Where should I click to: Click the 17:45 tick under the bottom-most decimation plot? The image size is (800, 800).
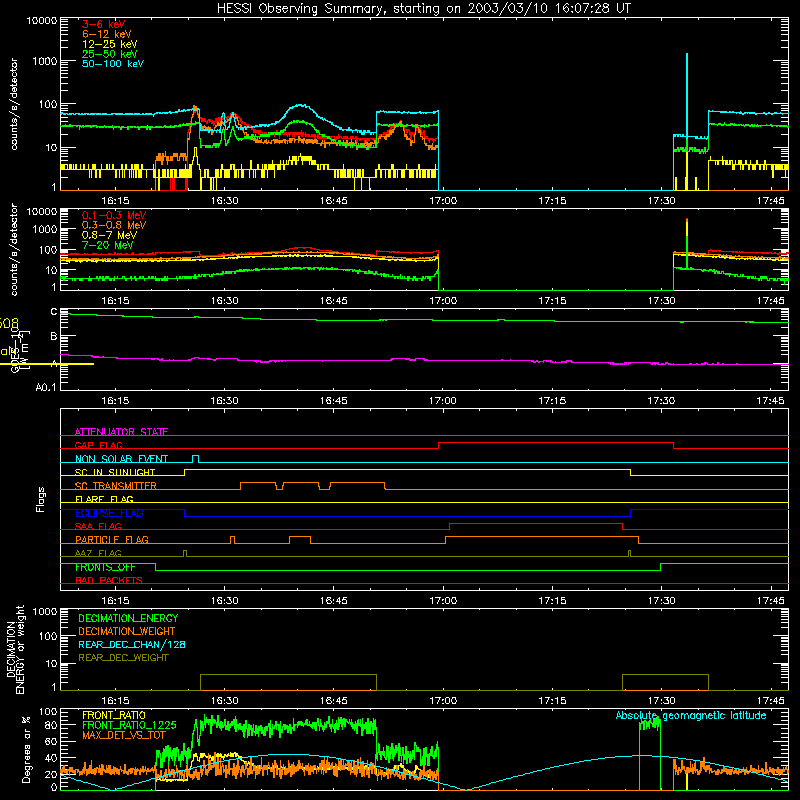770,701
